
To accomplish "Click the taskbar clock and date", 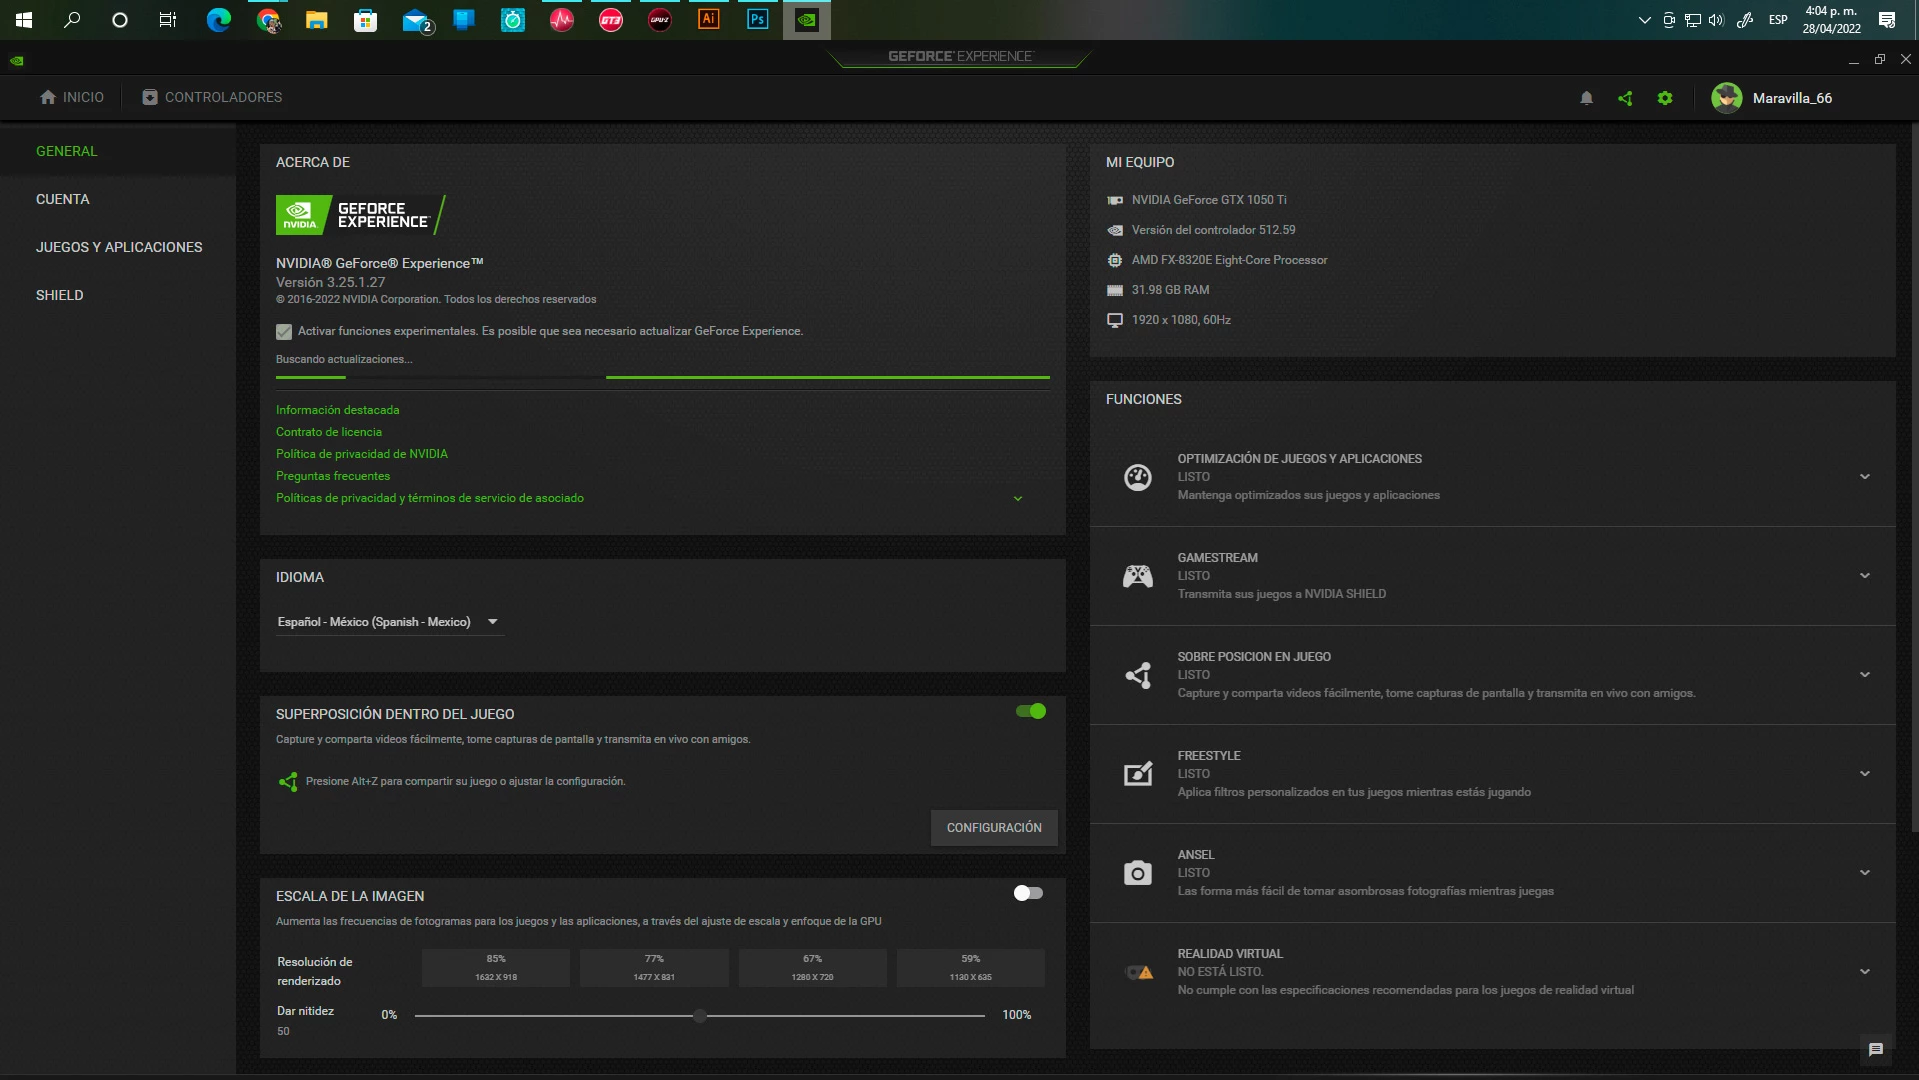I will click(1831, 20).
